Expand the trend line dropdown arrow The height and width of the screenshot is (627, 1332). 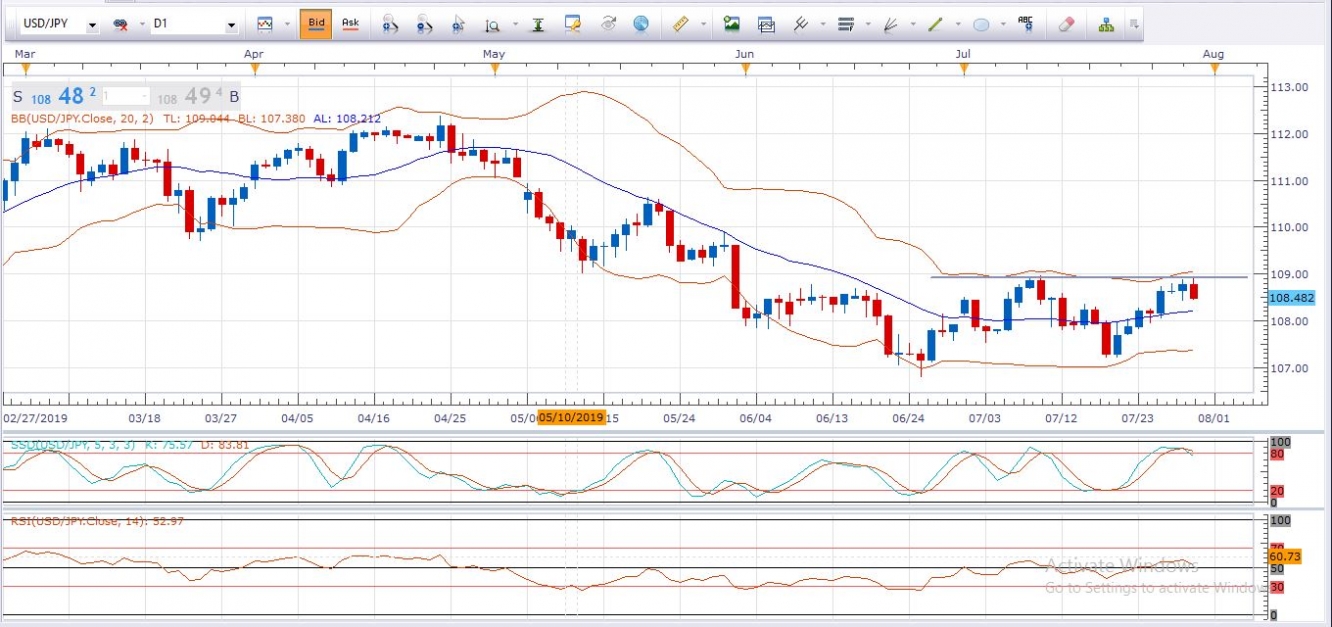point(957,23)
